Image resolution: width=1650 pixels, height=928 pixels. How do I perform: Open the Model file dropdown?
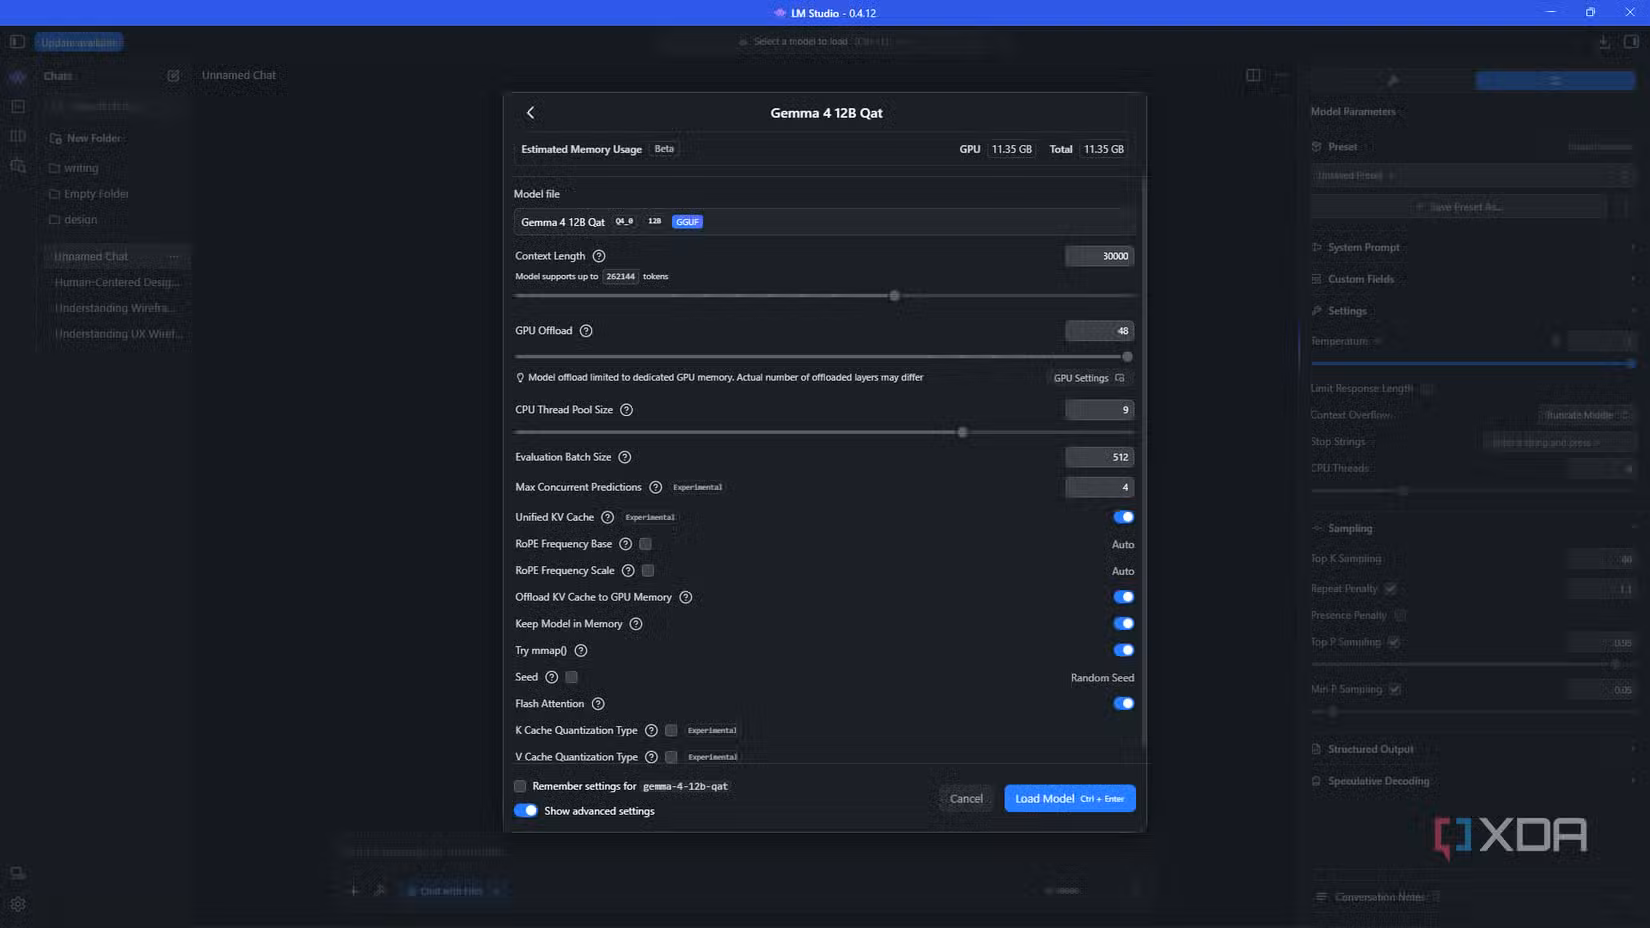pos(824,222)
